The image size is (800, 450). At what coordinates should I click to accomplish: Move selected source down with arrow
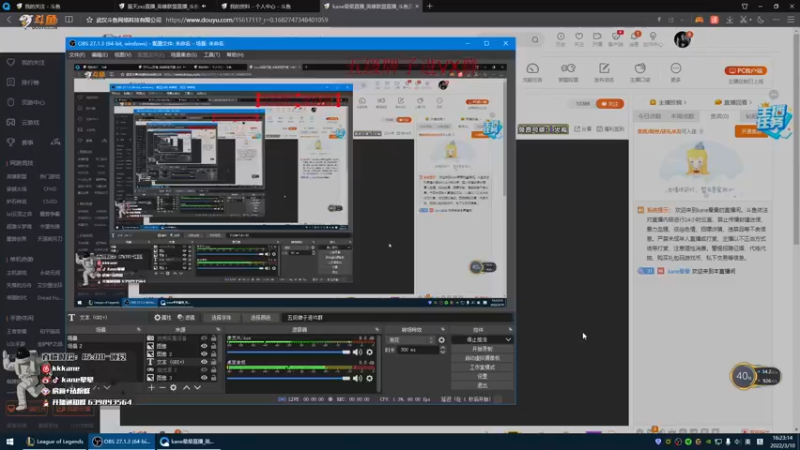click(x=197, y=388)
